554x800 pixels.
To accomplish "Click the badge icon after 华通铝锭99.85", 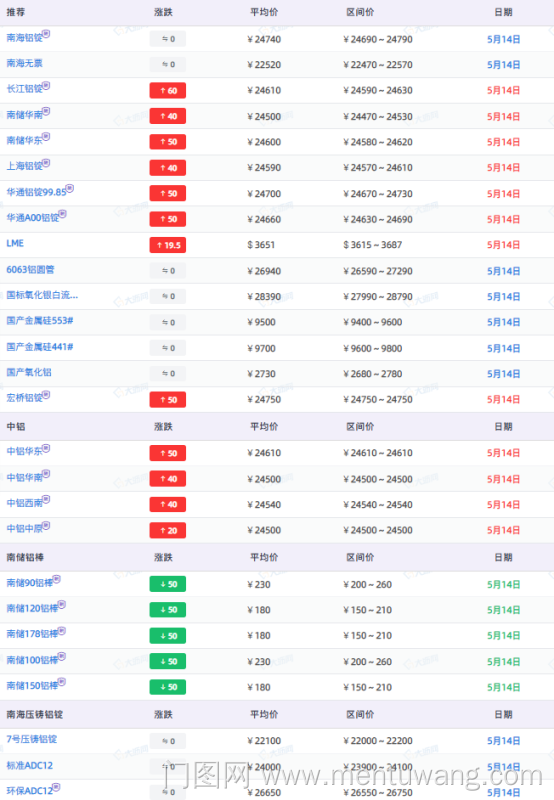I will pyautogui.click(x=70, y=188).
